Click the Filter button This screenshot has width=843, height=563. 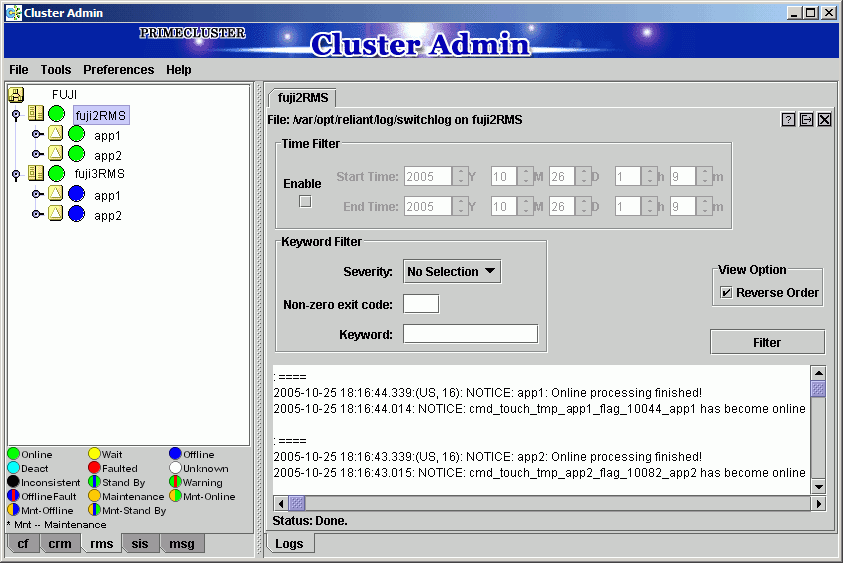767,342
